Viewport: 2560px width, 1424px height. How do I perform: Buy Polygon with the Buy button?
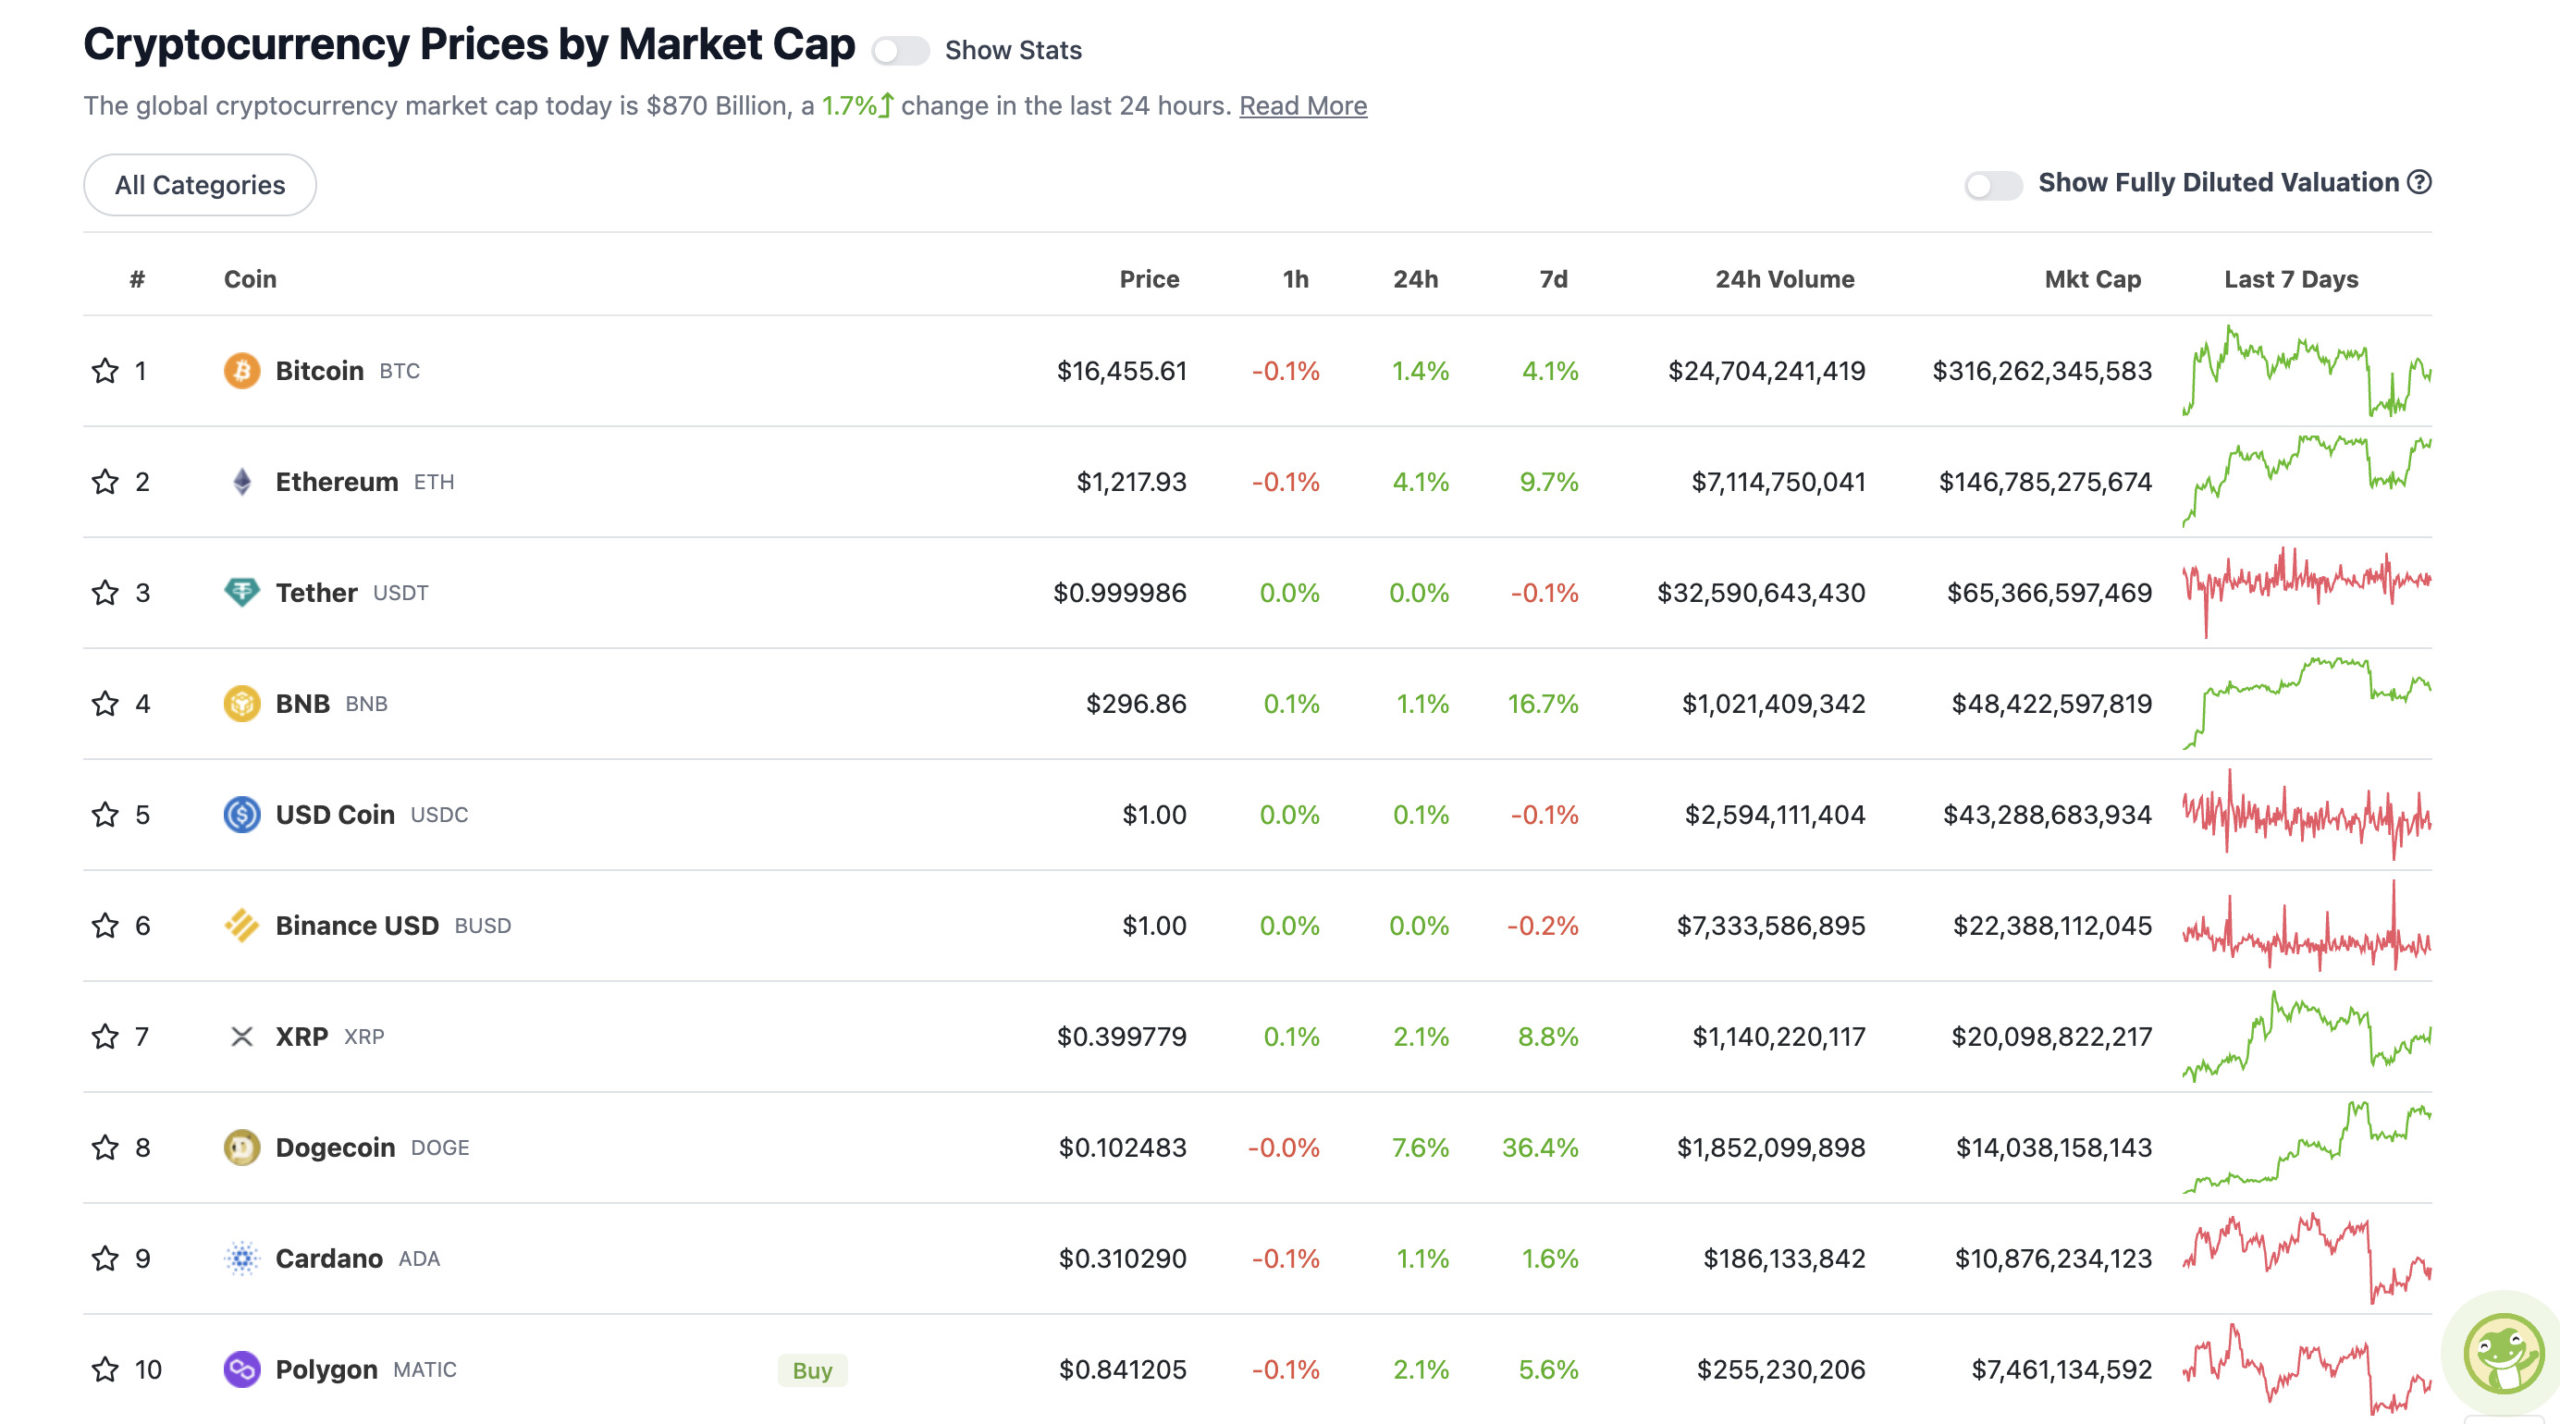812,1370
